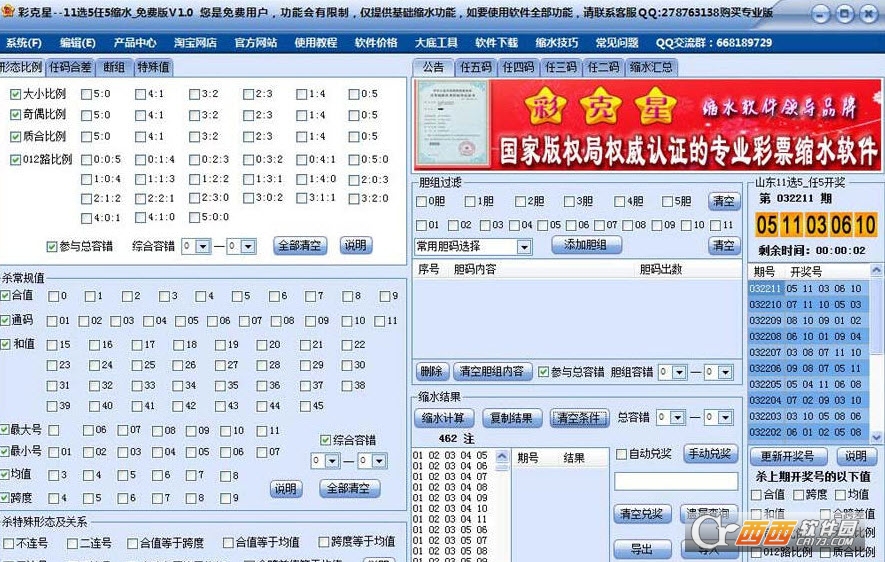885x562 pixels.
Task: Check the 合值等于跨度 checkbox
Action: (132, 543)
